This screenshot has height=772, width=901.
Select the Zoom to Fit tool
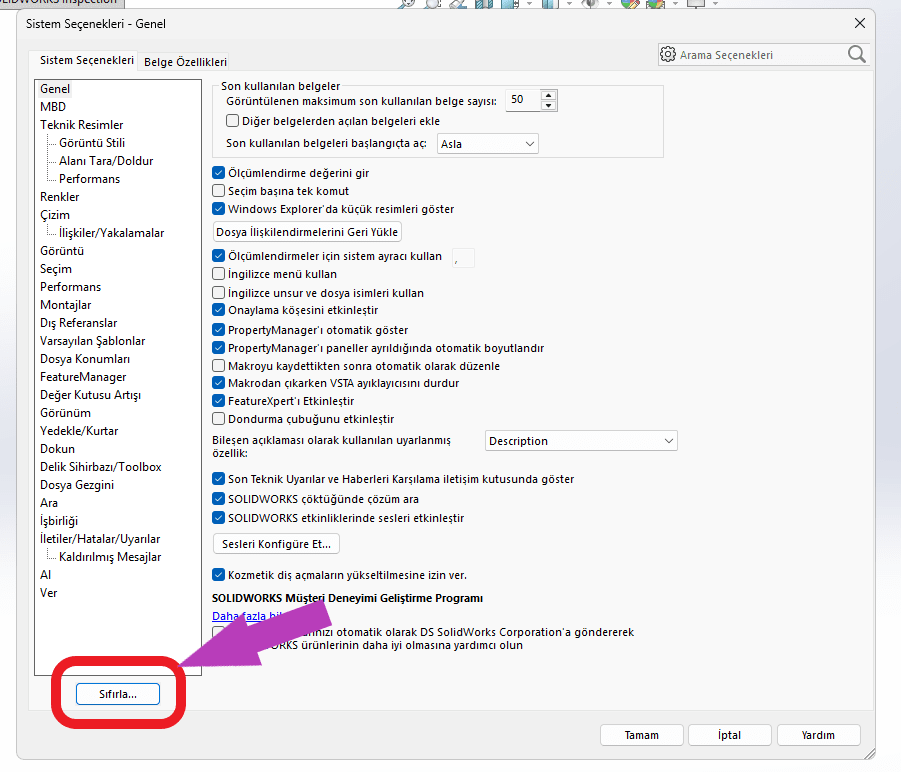click(406, 5)
